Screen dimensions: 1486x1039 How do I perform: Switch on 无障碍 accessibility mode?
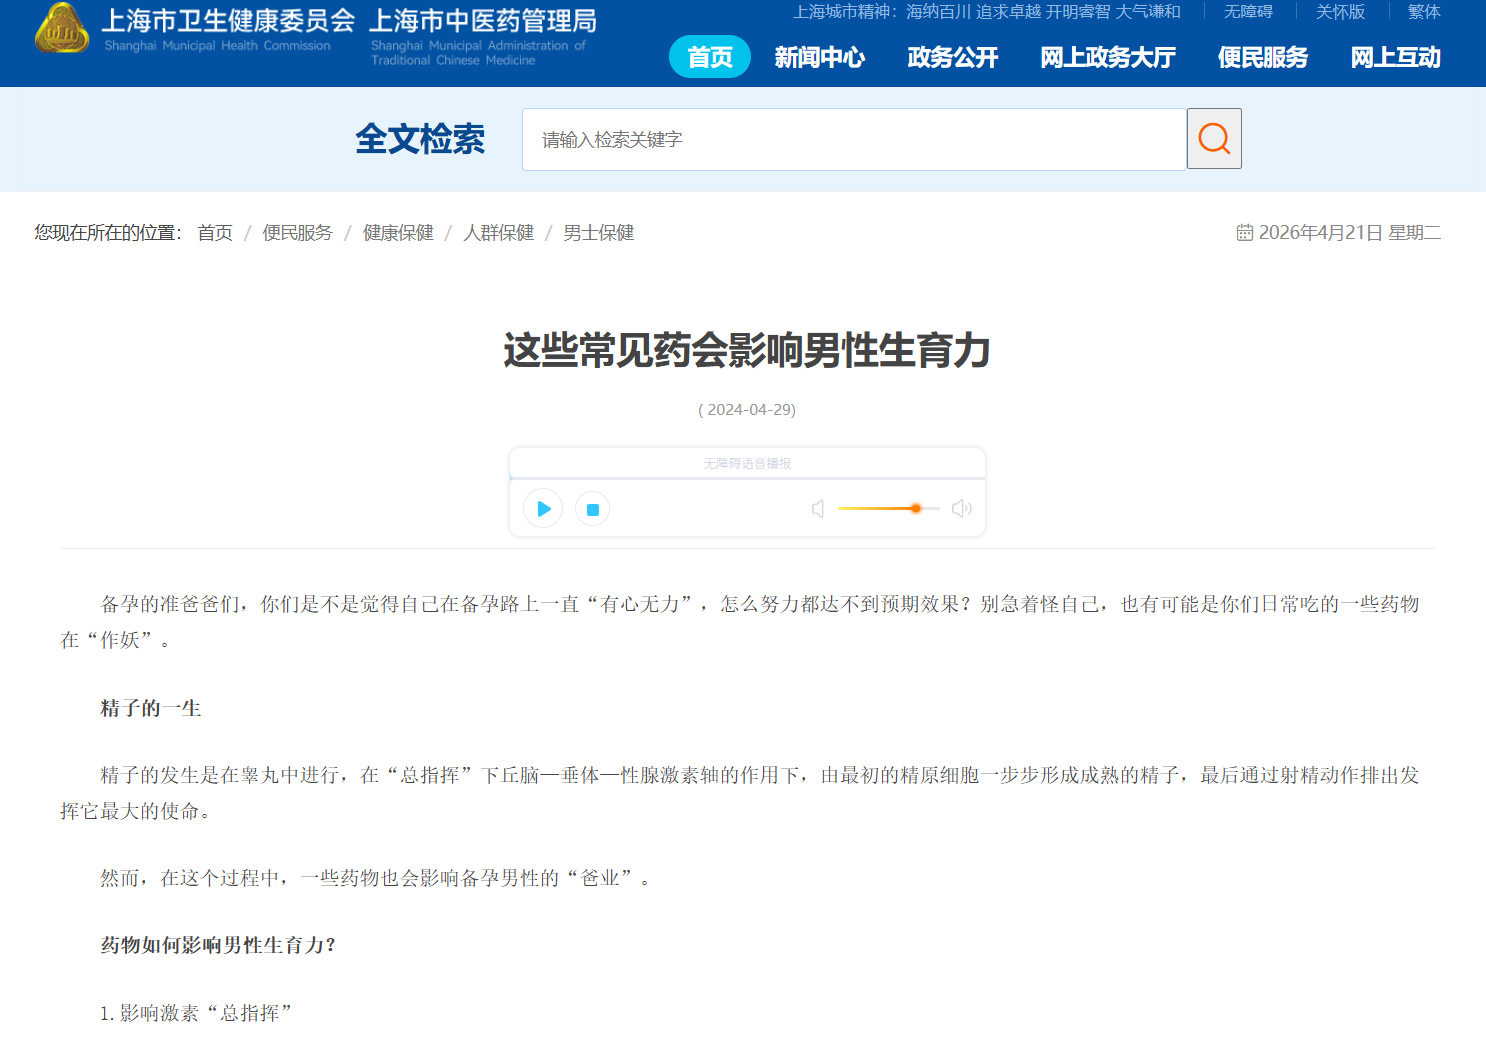[1248, 12]
